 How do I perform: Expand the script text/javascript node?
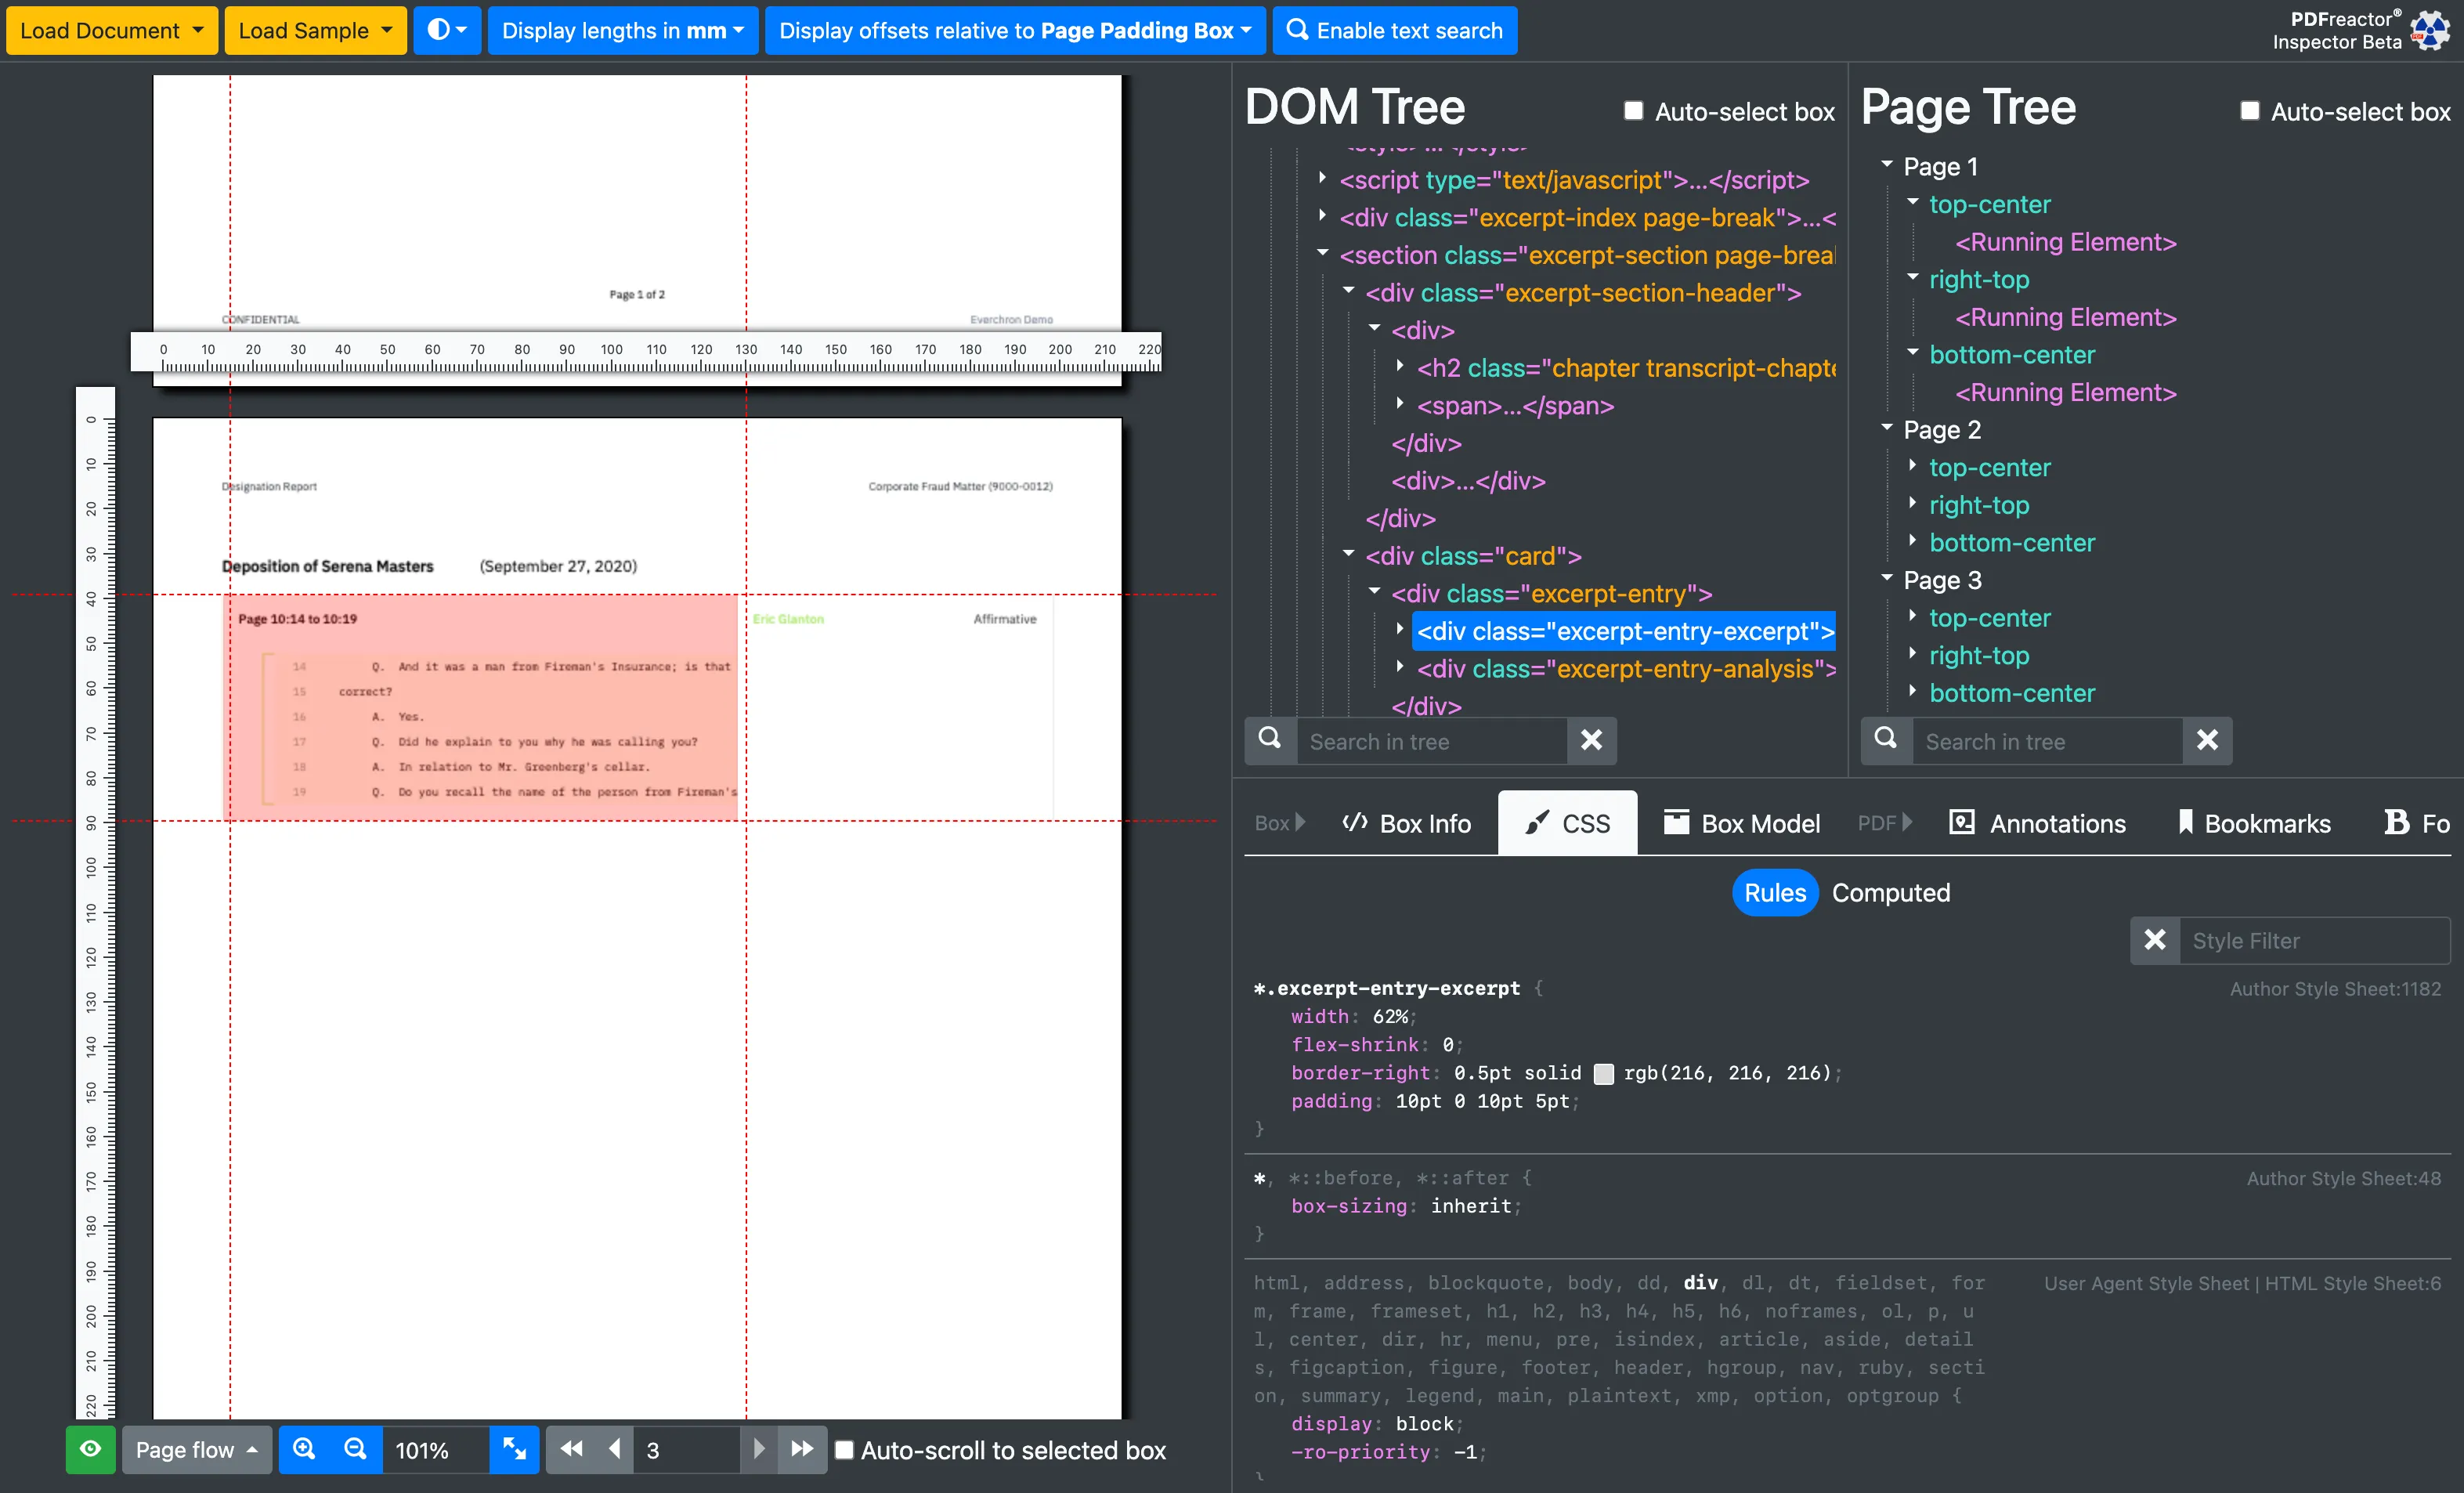click(1323, 178)
